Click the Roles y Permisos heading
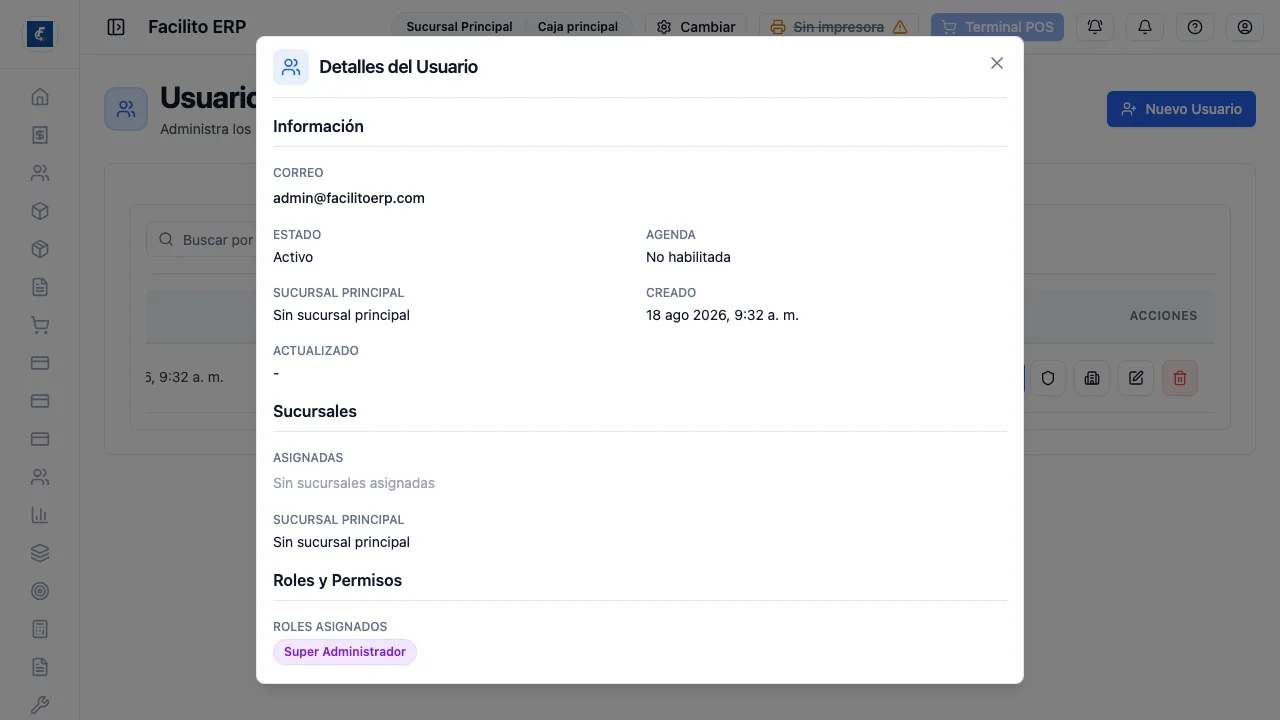This screenshot has height=720, width=1280. (x=337, y=580)
